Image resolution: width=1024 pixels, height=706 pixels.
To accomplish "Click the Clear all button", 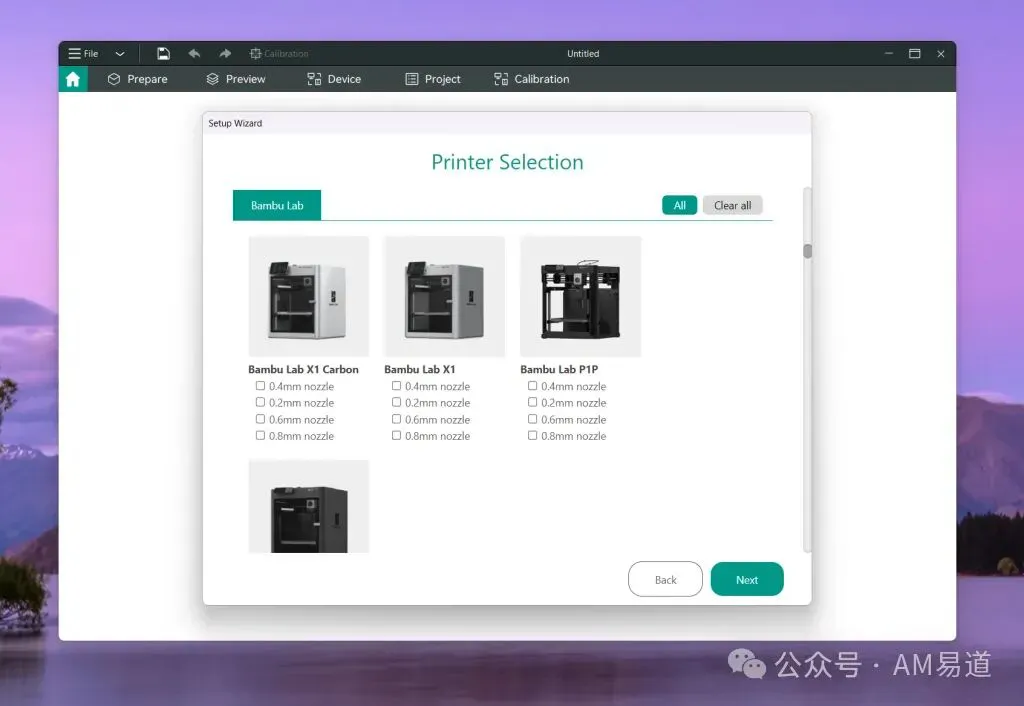I will pos(732,205).
